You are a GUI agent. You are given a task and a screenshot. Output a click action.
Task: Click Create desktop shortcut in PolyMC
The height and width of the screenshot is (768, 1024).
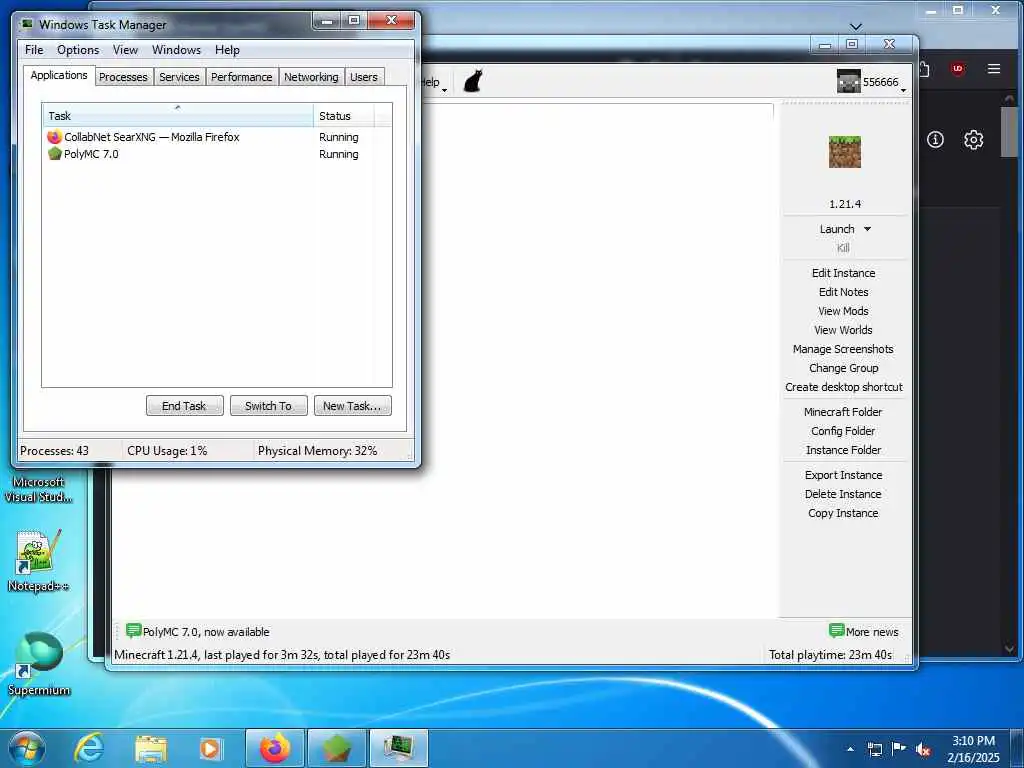(x=844, y=387)
